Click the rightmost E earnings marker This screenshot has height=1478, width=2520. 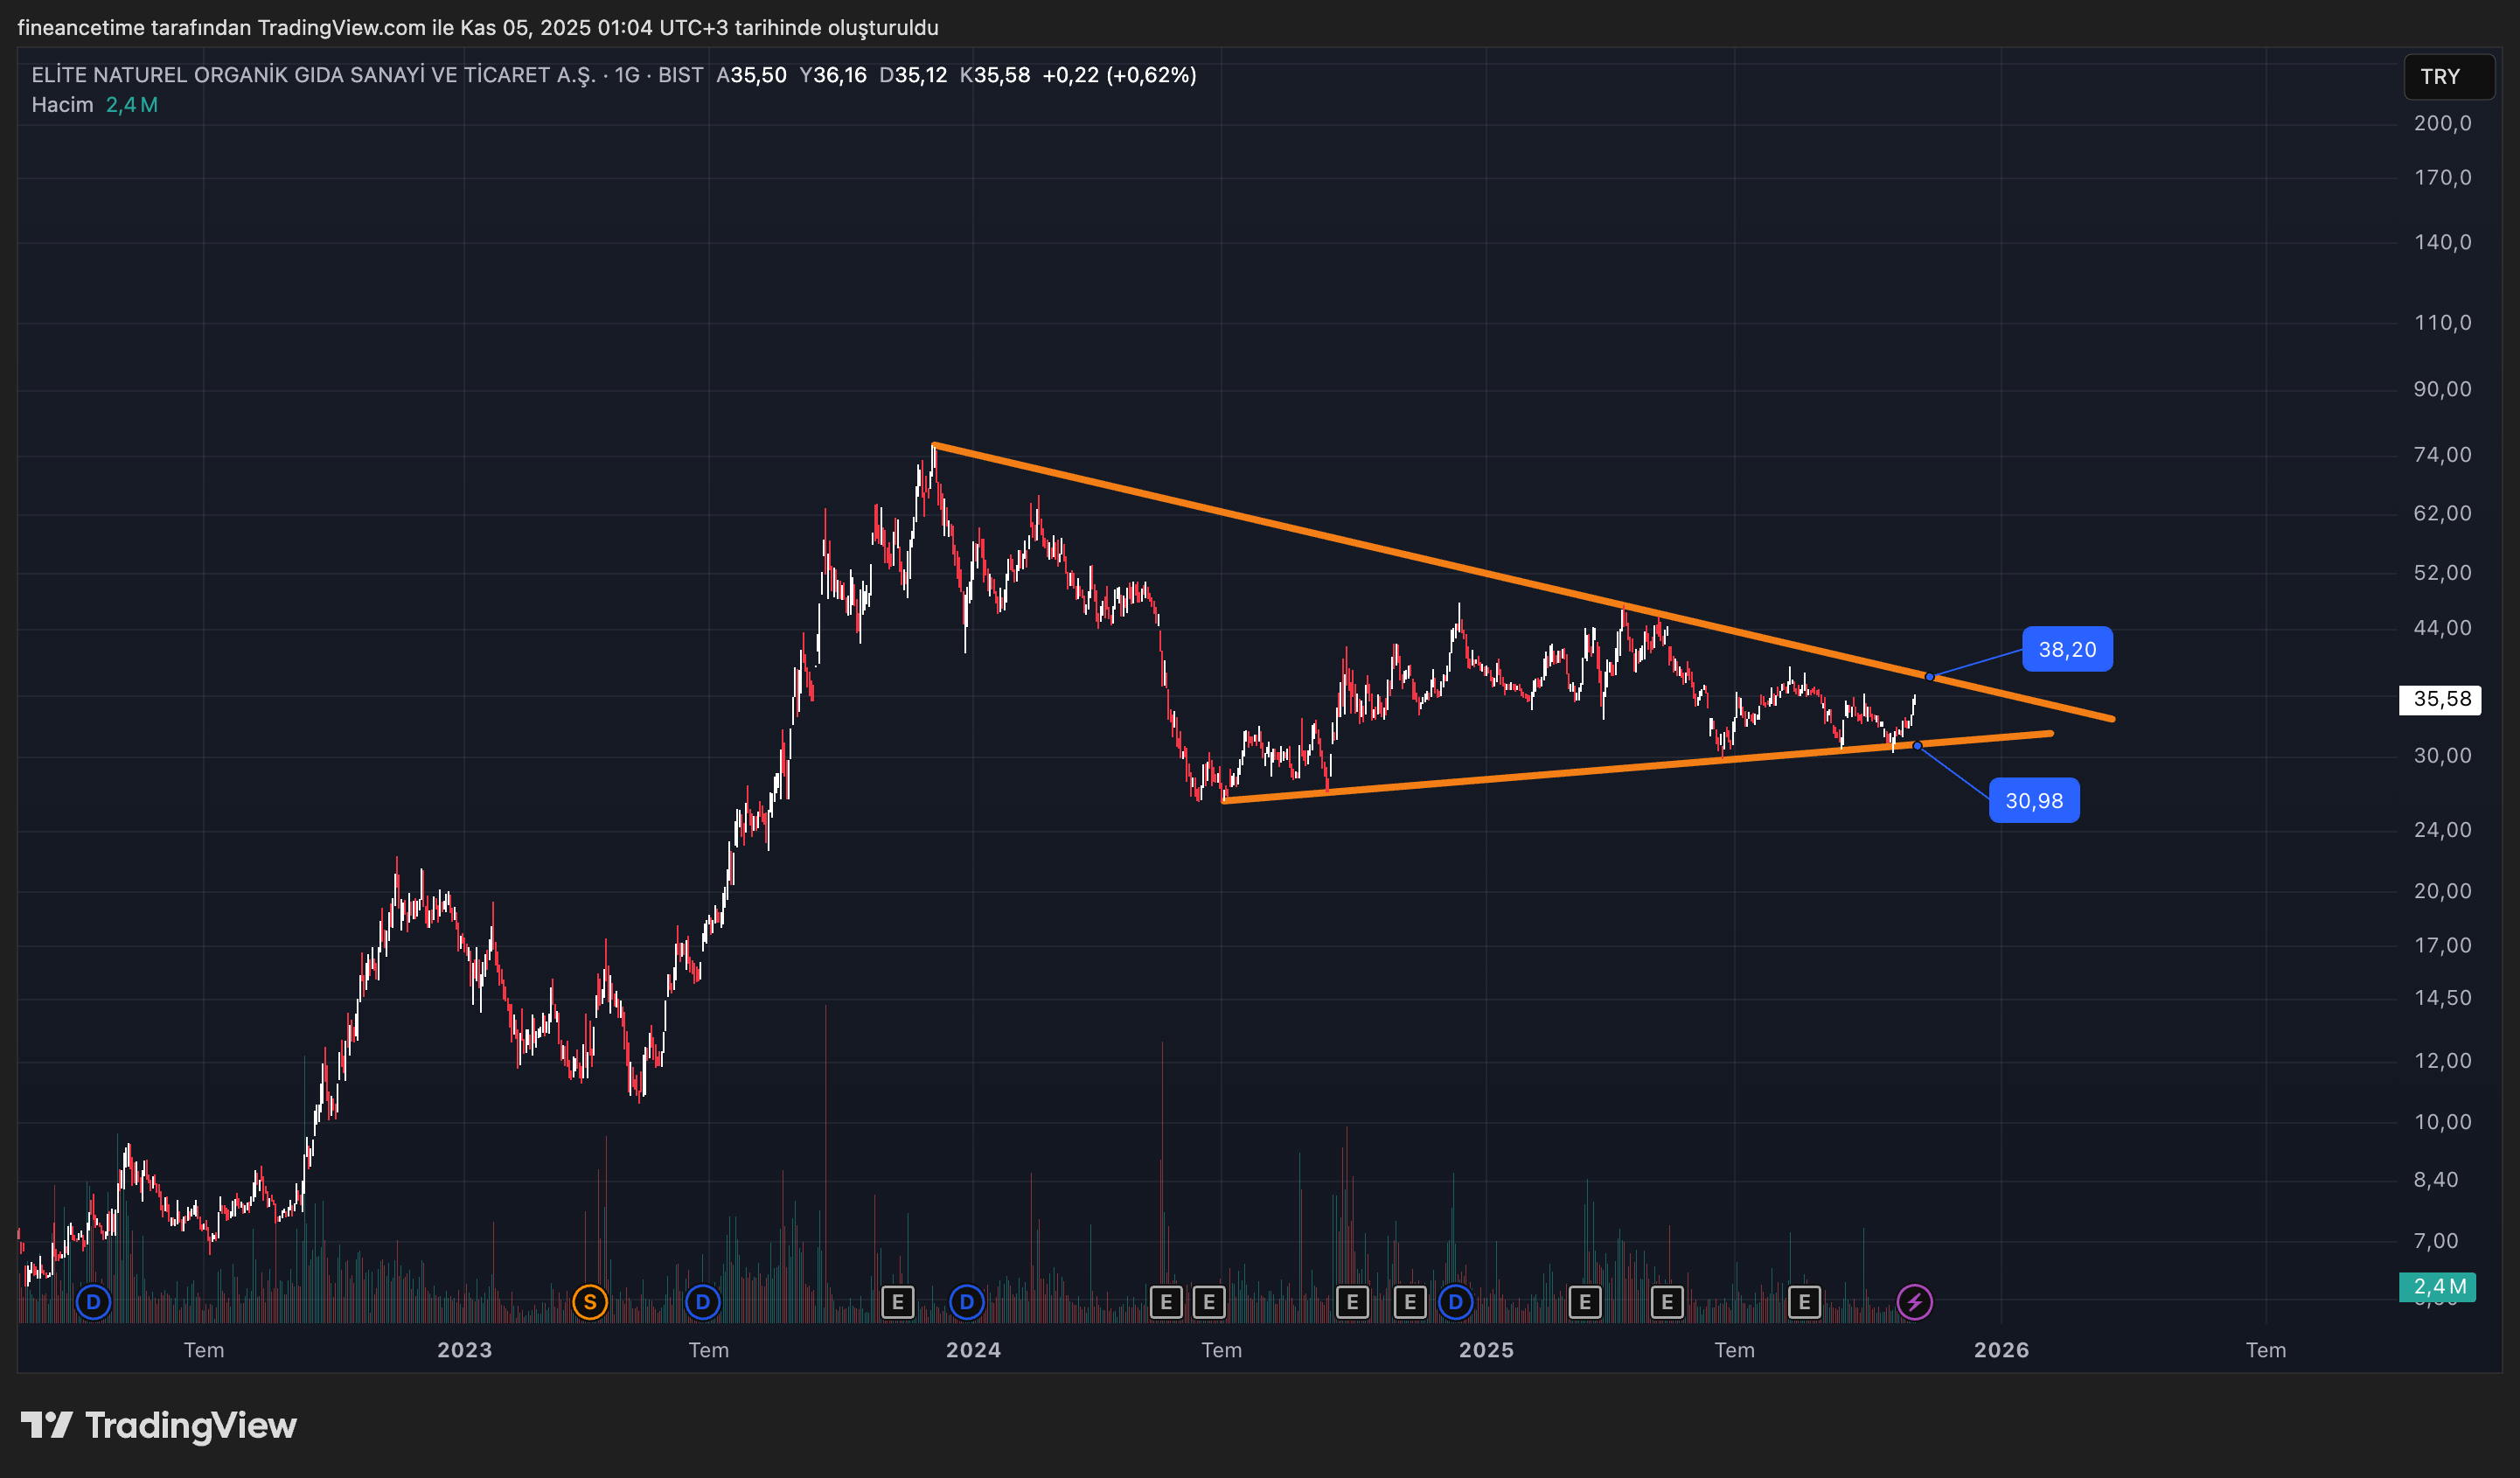[1804, 1302]
